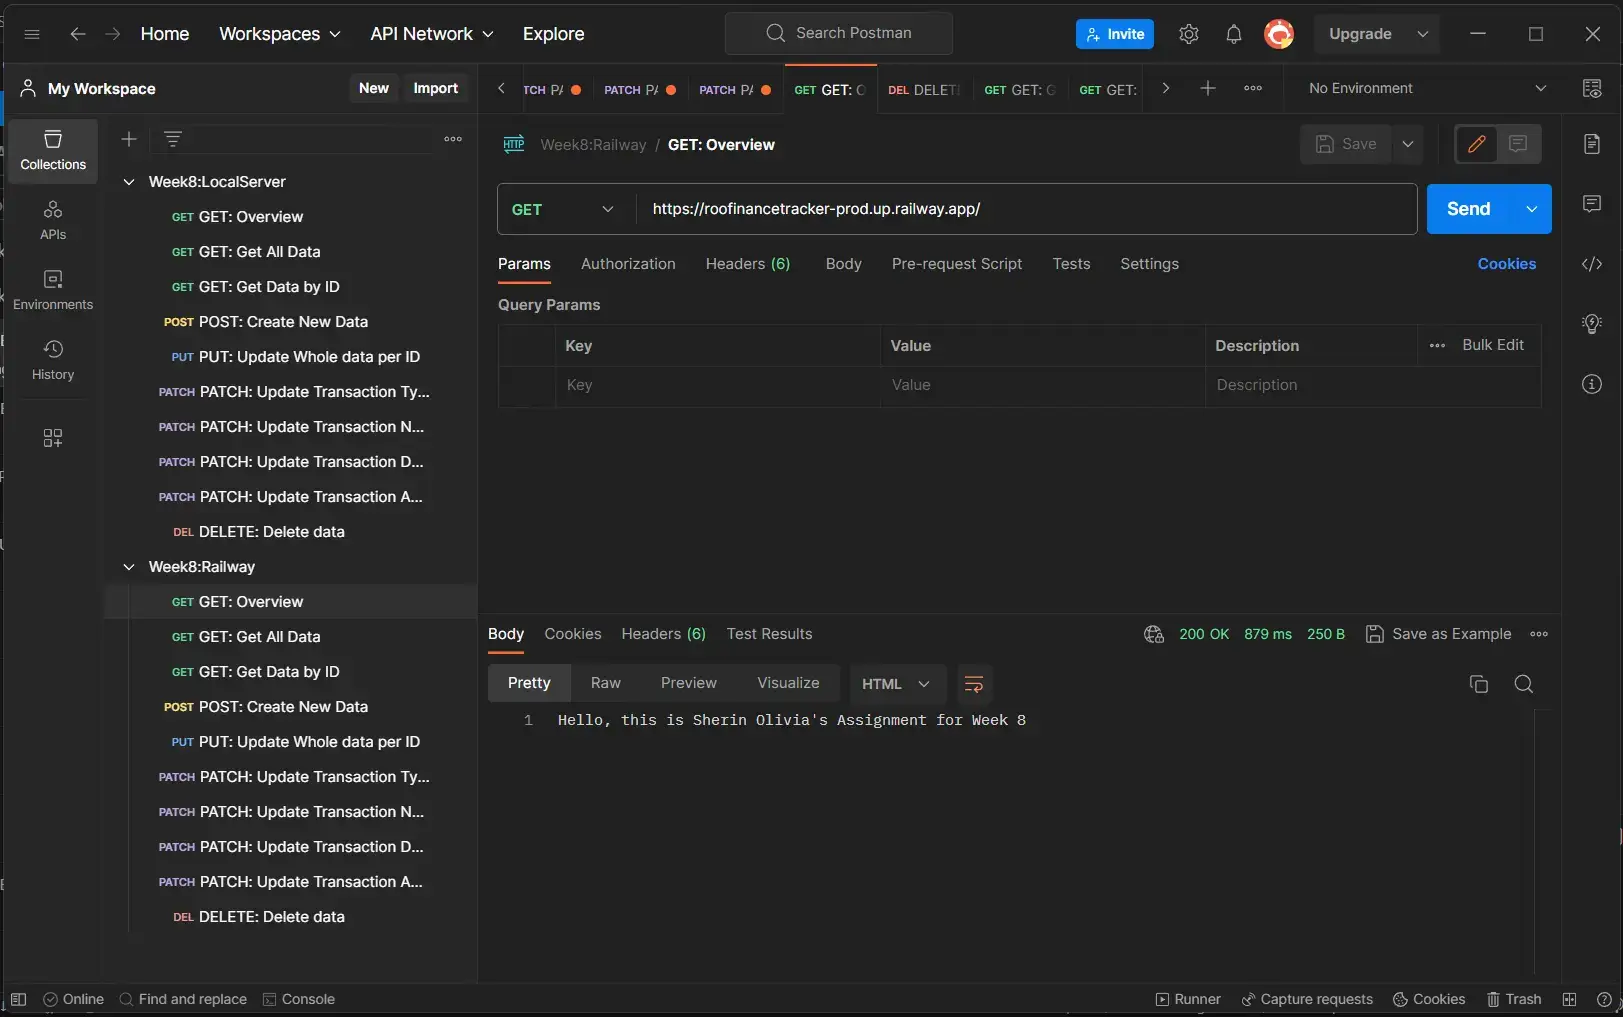Open the Save options dropdown arrow
The image size is (1623, 1017).
1408,144
